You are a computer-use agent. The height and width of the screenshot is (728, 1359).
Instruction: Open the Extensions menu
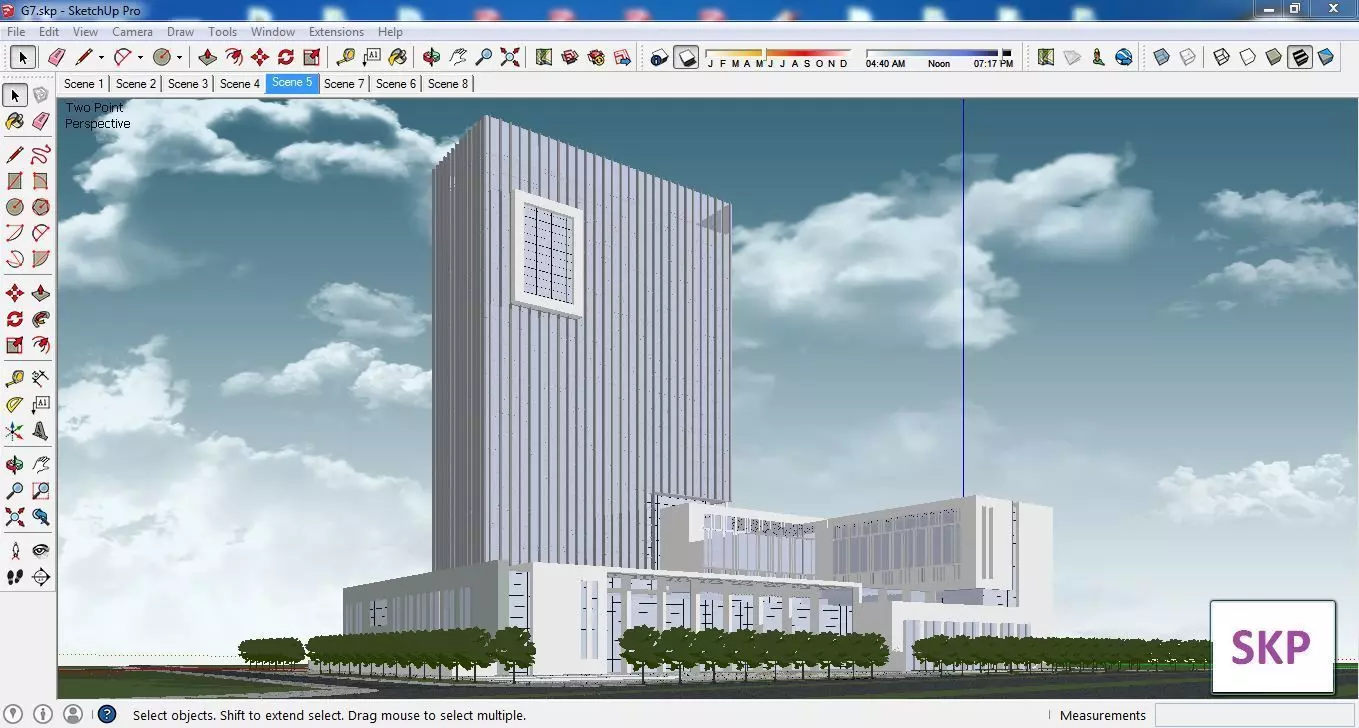[336, 32]
